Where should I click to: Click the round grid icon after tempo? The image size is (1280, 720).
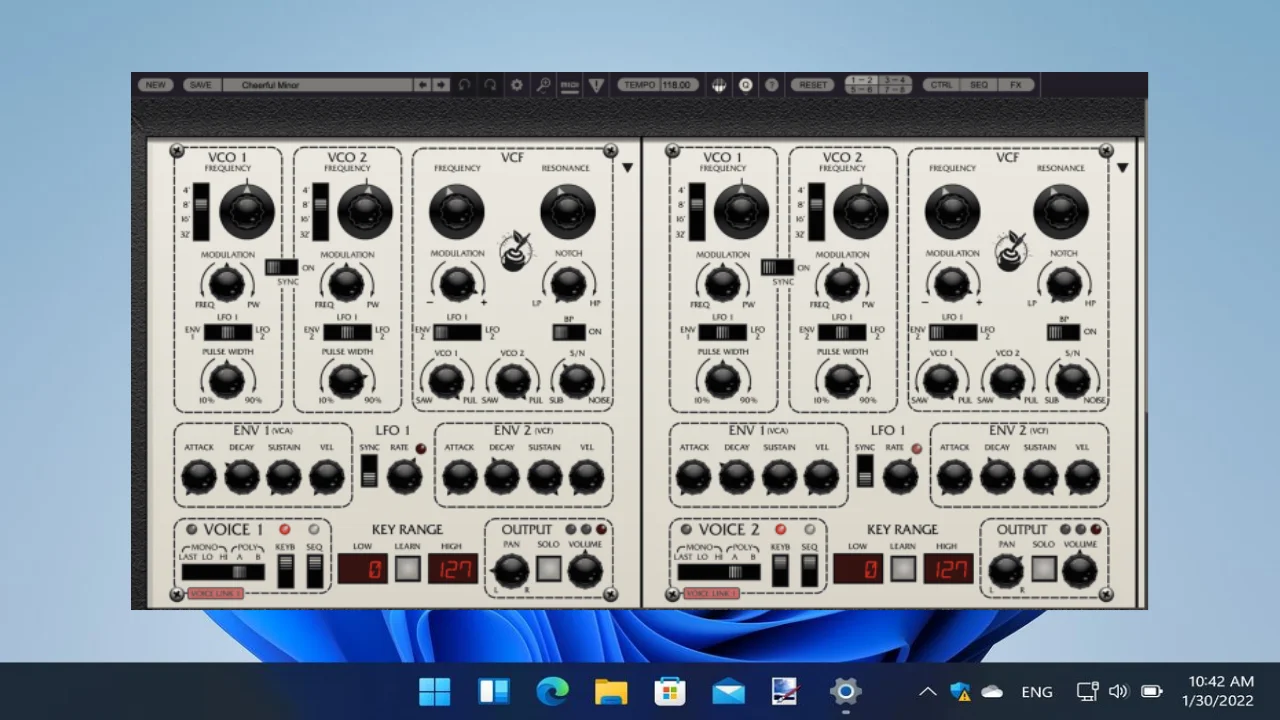pos(719,85)
